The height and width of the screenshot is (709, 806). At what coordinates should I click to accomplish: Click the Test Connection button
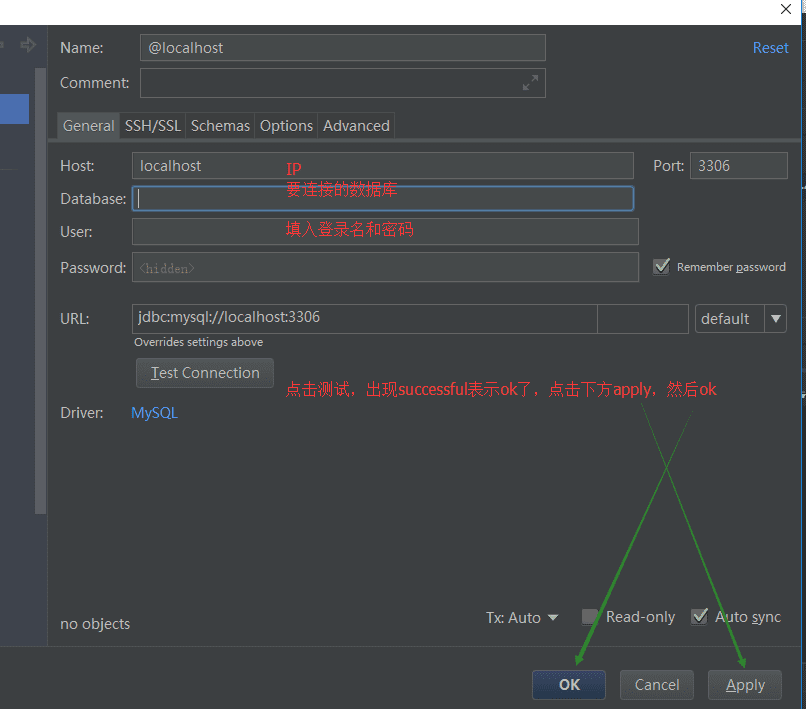pyautogui.click(x=205, y=373)
